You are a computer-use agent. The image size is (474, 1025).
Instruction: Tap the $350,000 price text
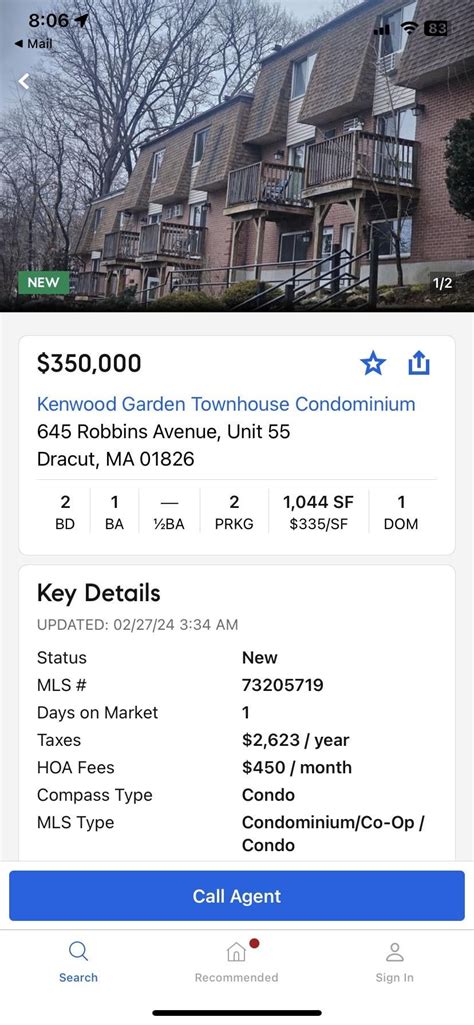click(89, 363)
